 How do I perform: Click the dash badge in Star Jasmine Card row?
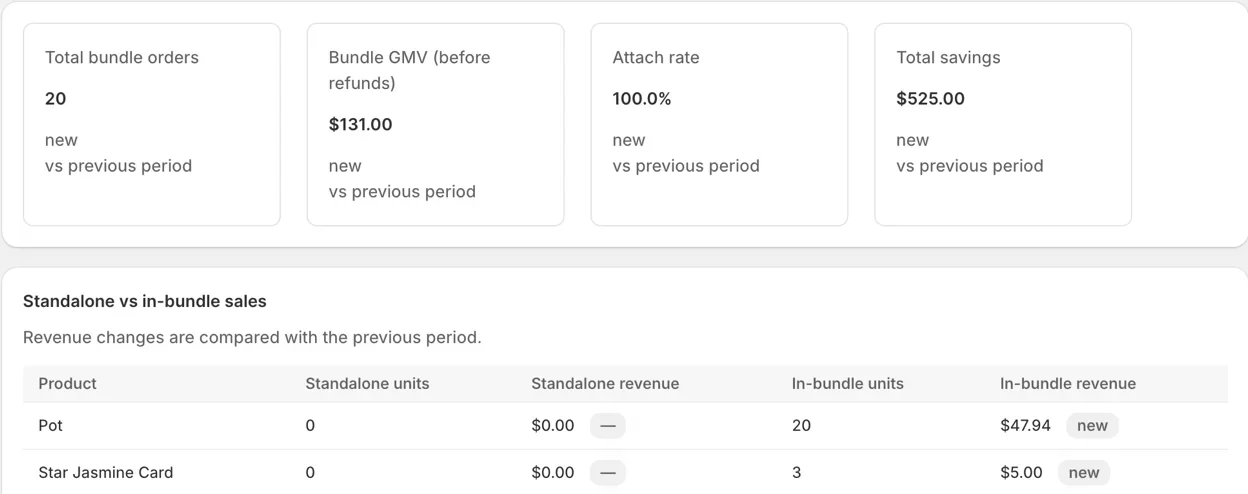point(608,473)
